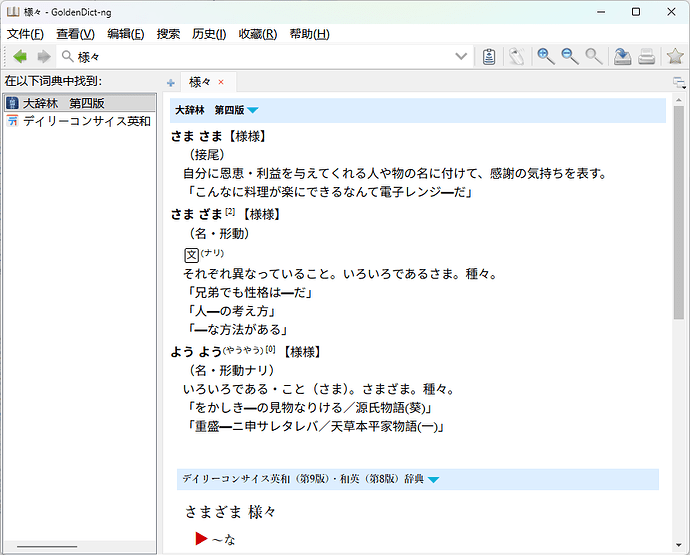Reset zoom with the plain magnifier
The image size is (690, 555).
[593, 56]
